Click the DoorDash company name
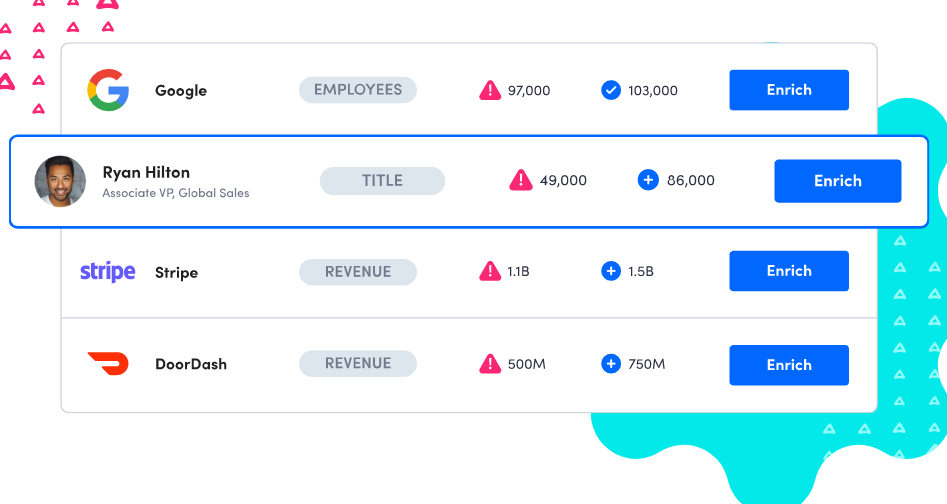Viewport: 947px width, 504px height. pyautogui.click(x=191, y=364)
